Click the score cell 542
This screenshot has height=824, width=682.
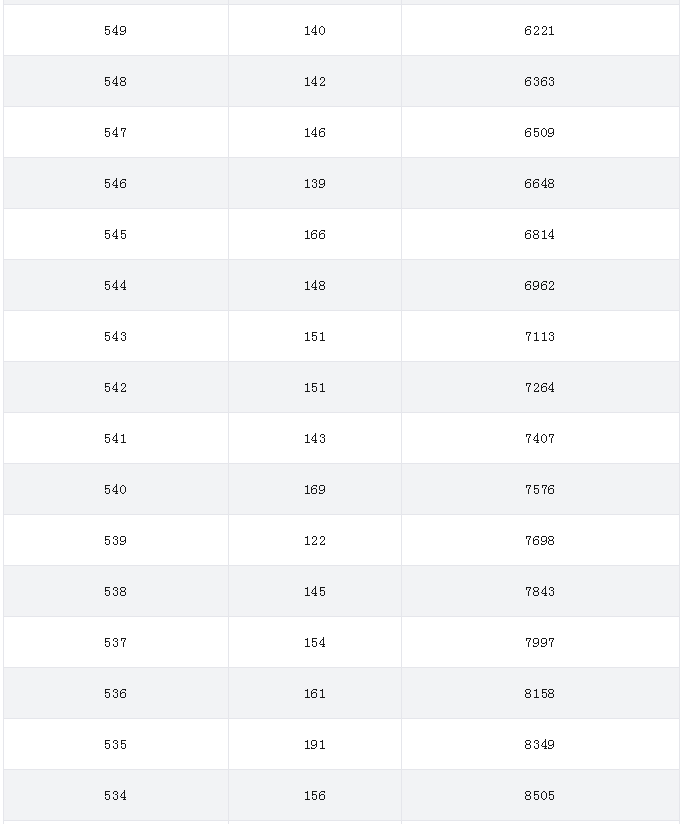116,387
